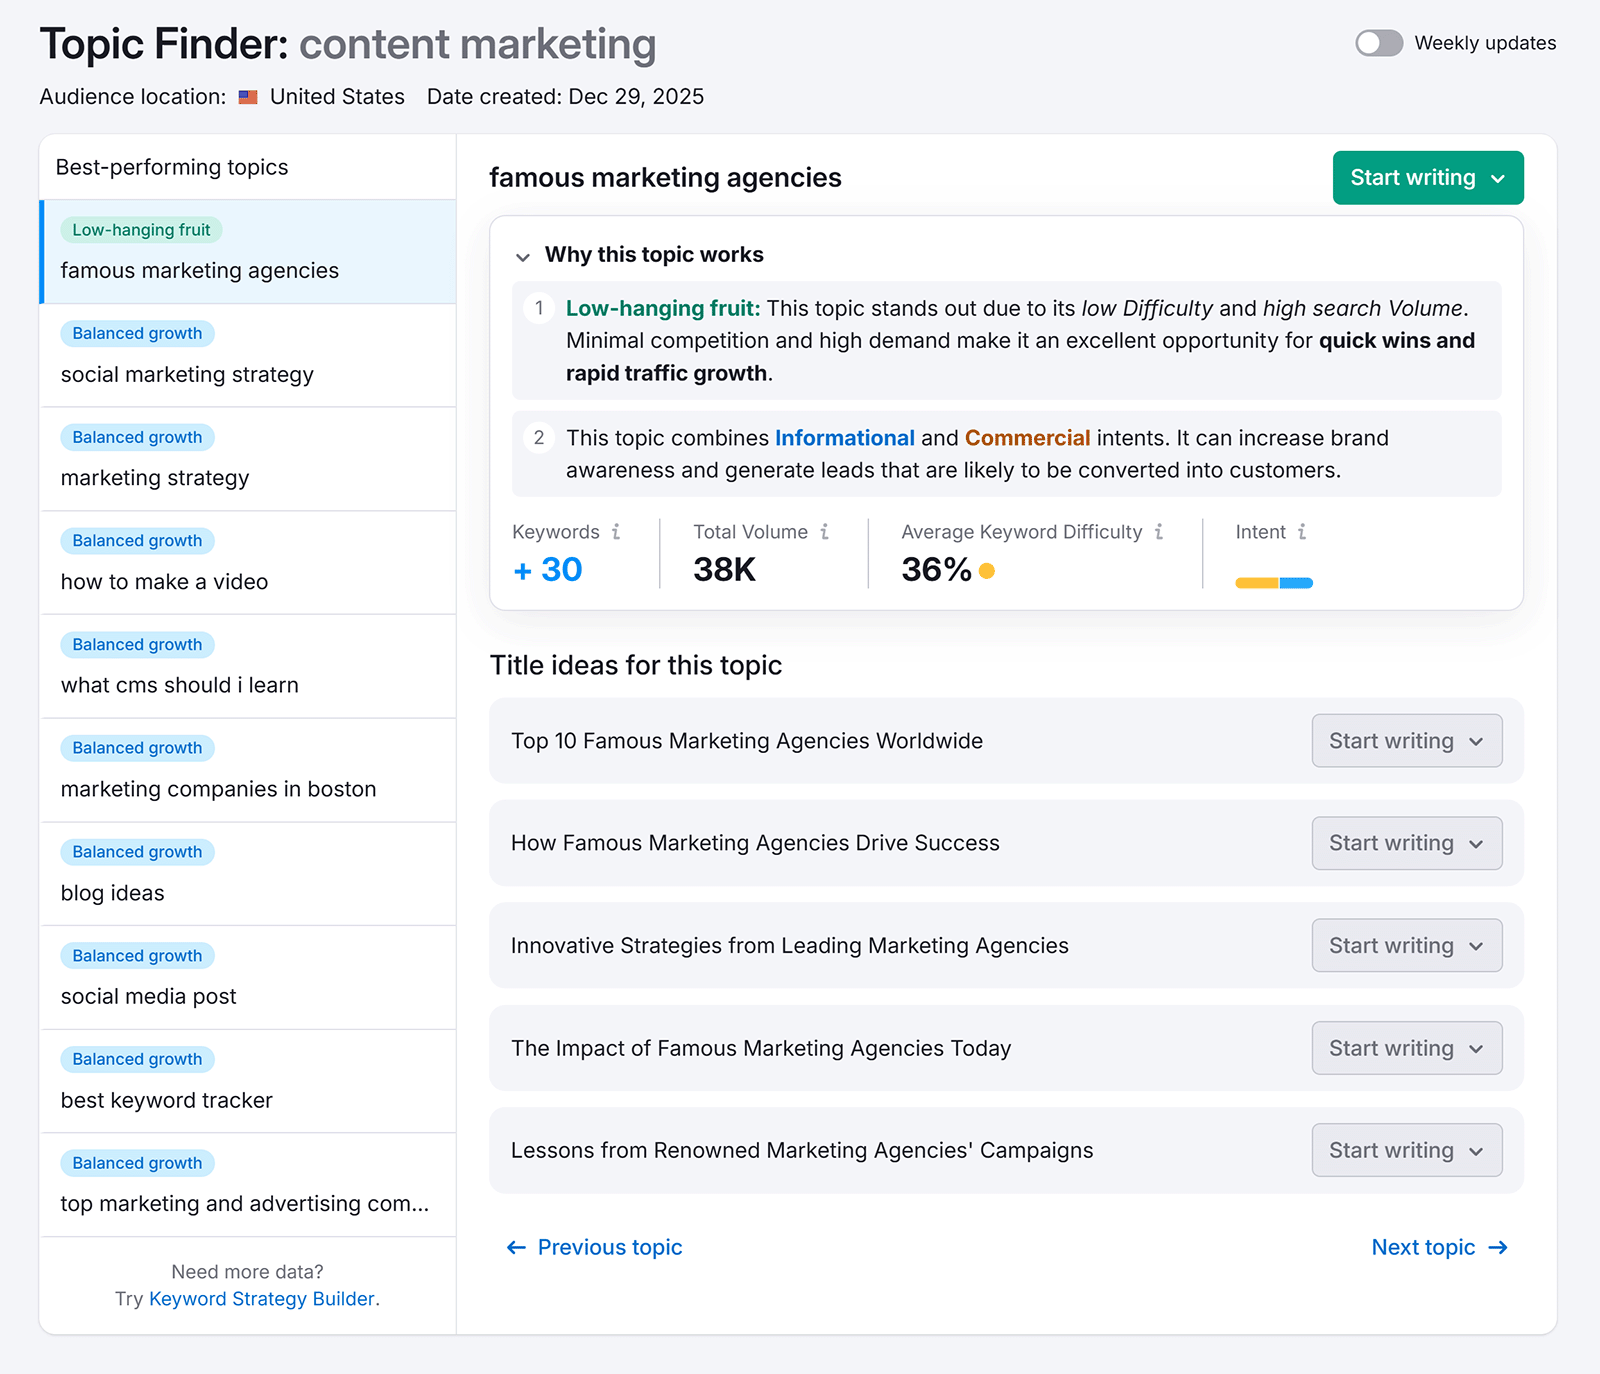Viewport: 1600px width, 1374px height.
Task: Click the orange difficulty indicator next to 36%
Action: [x=987, y=570]
